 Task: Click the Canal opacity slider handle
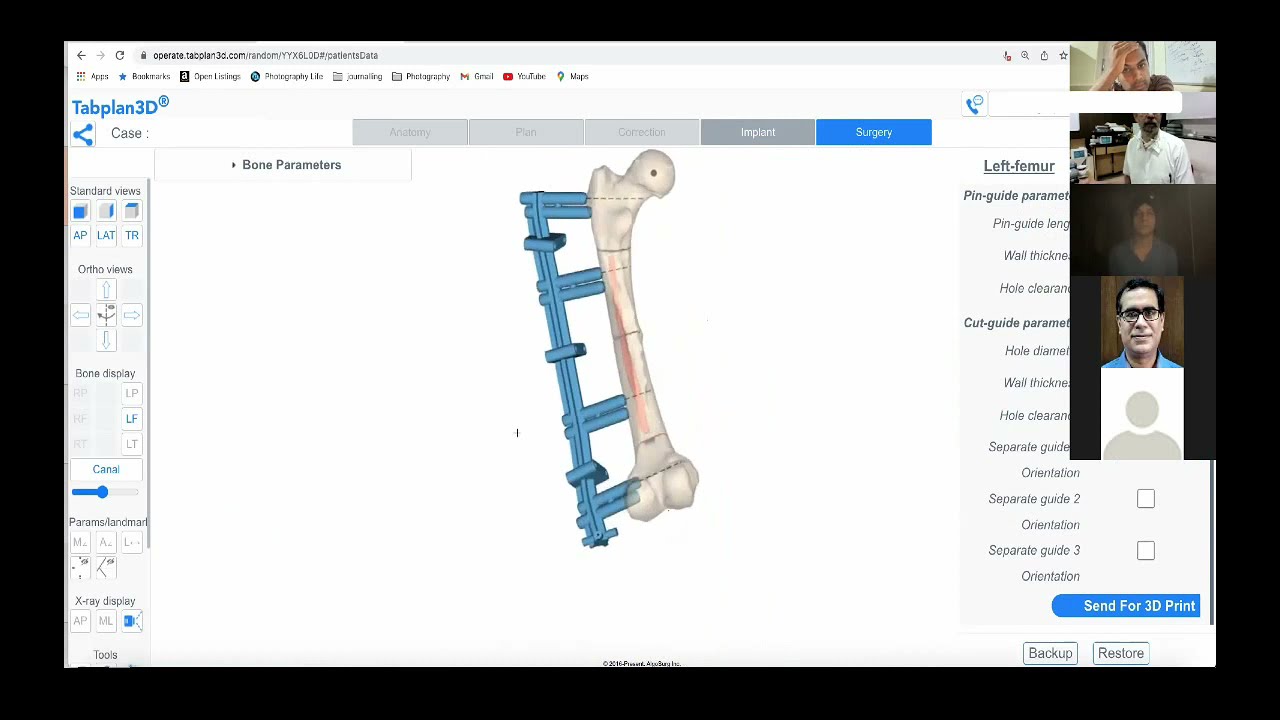pyautogui.click(x=102, y=492)
